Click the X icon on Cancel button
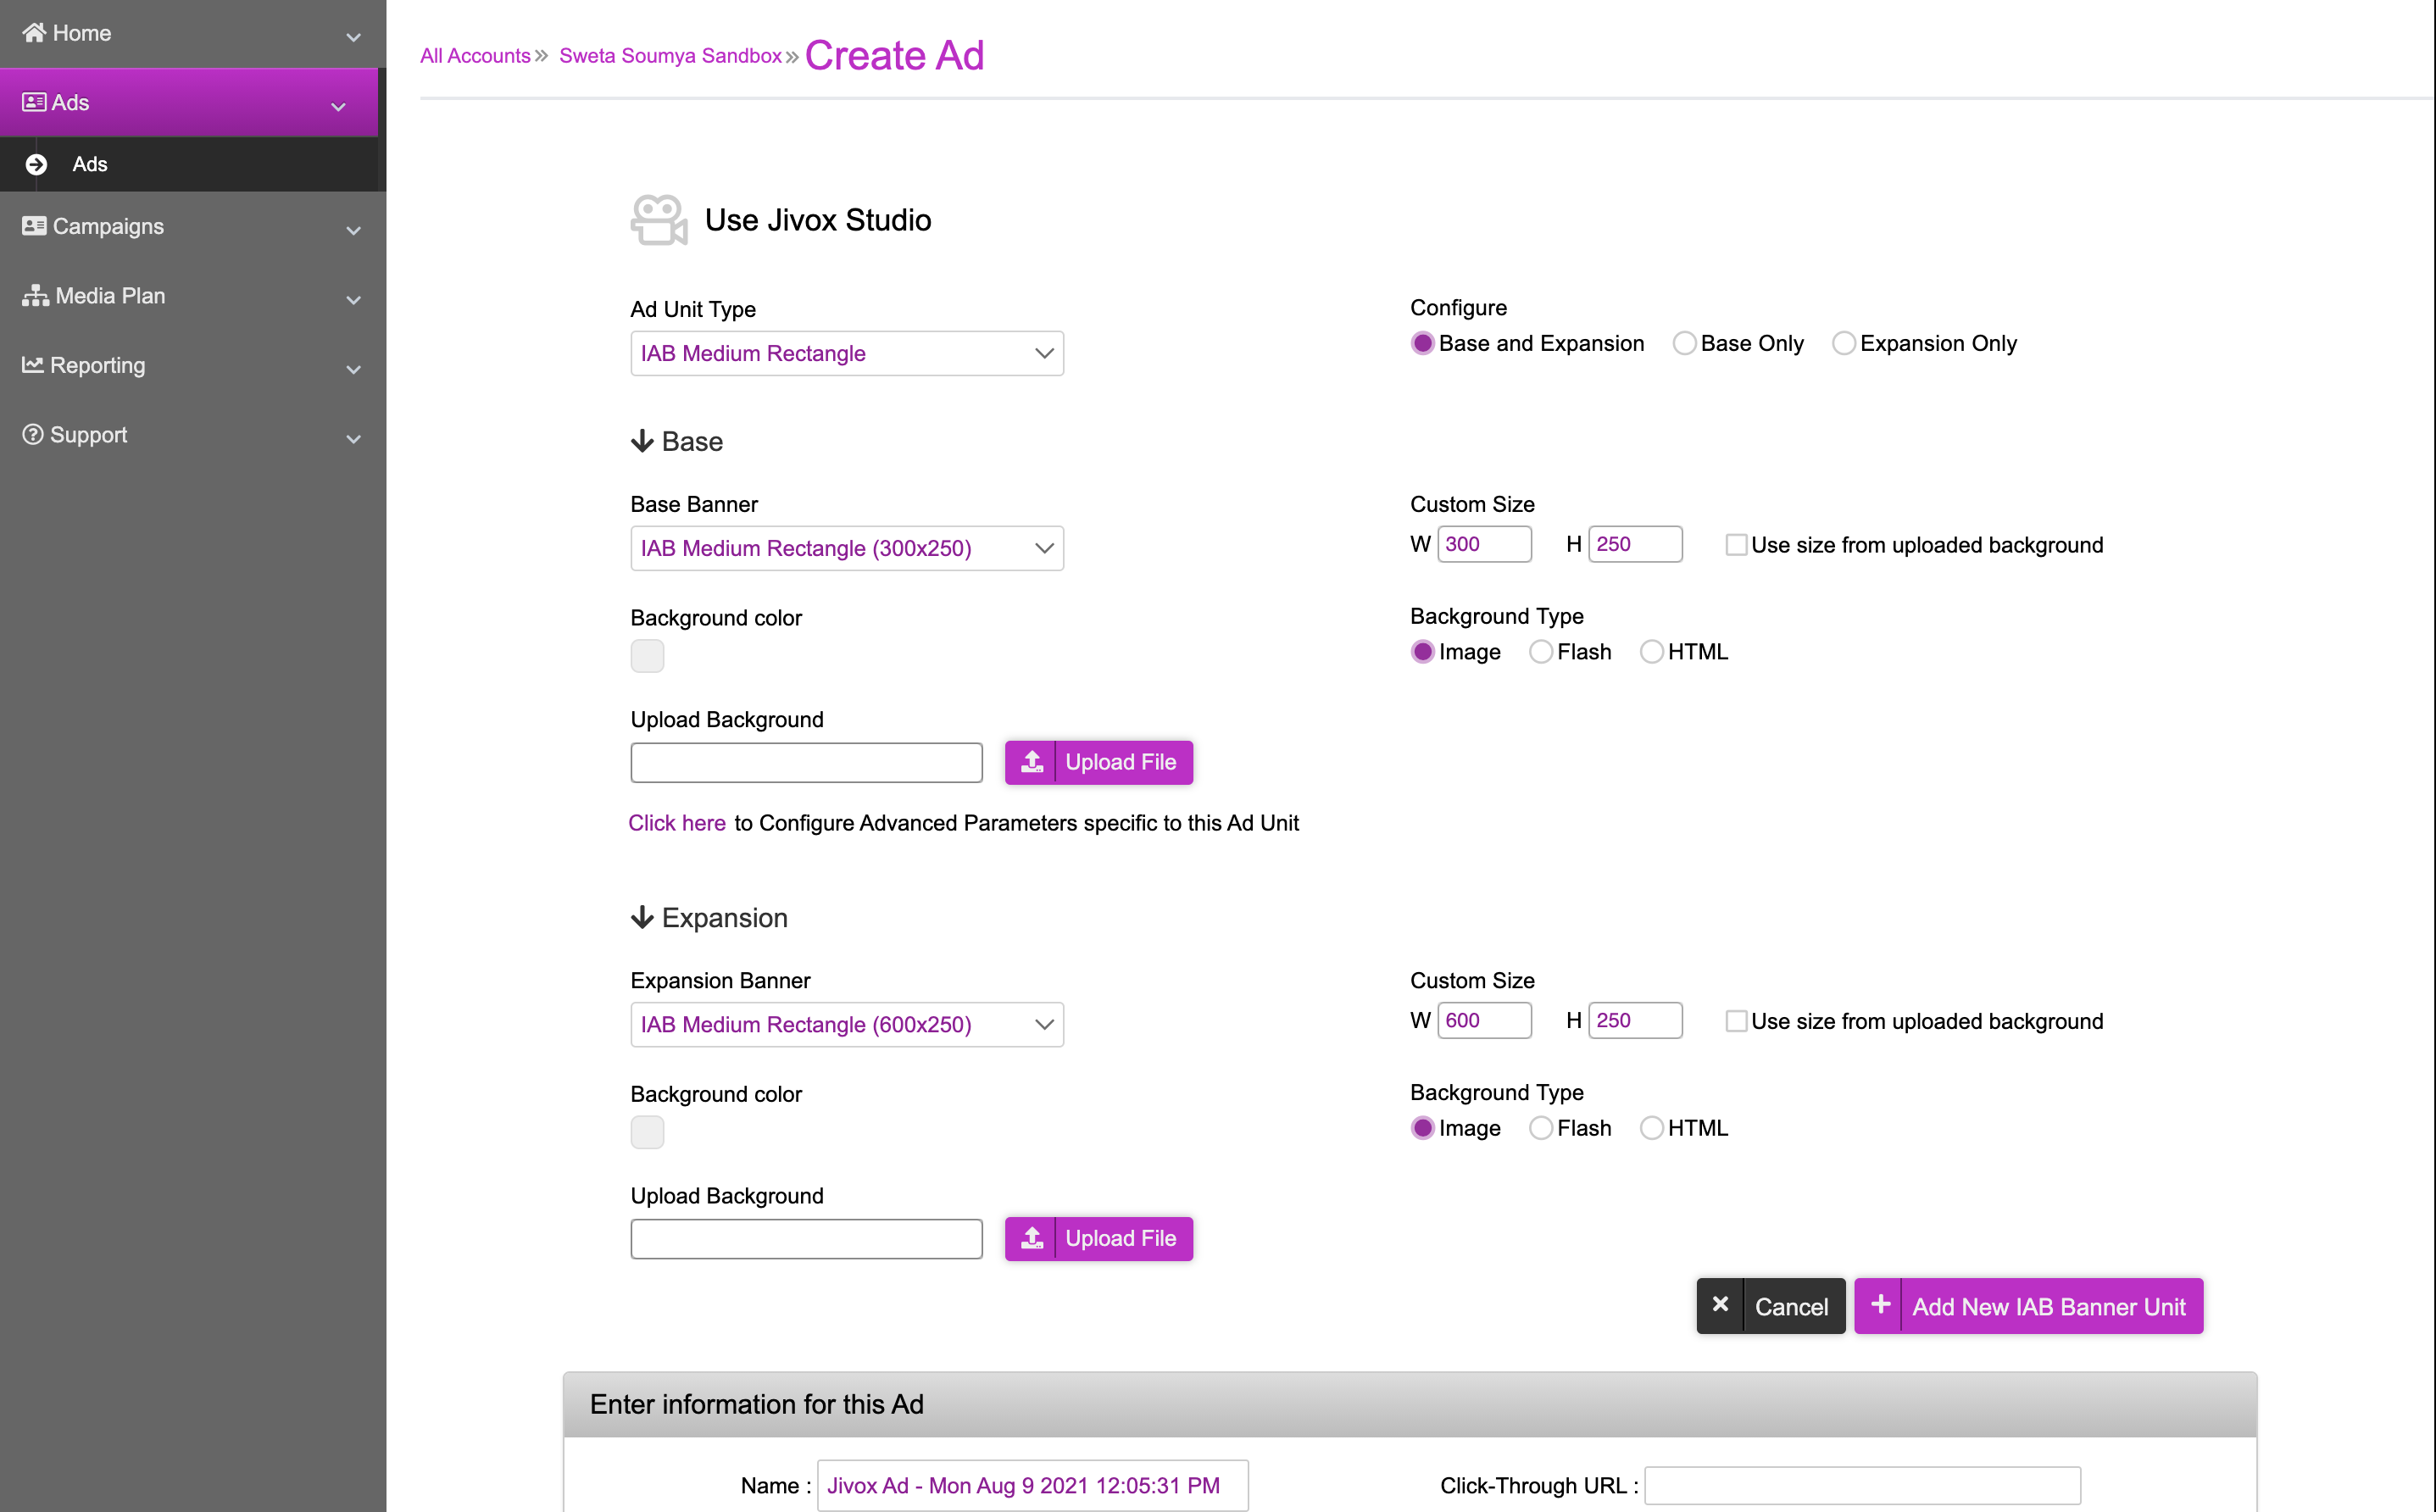 pyautogui.click(x=1720, y=1304)
